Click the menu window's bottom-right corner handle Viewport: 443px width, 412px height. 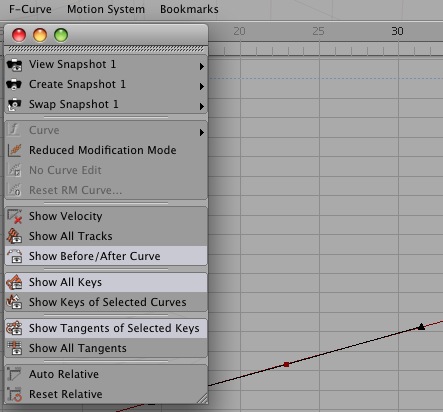(202, 398)
